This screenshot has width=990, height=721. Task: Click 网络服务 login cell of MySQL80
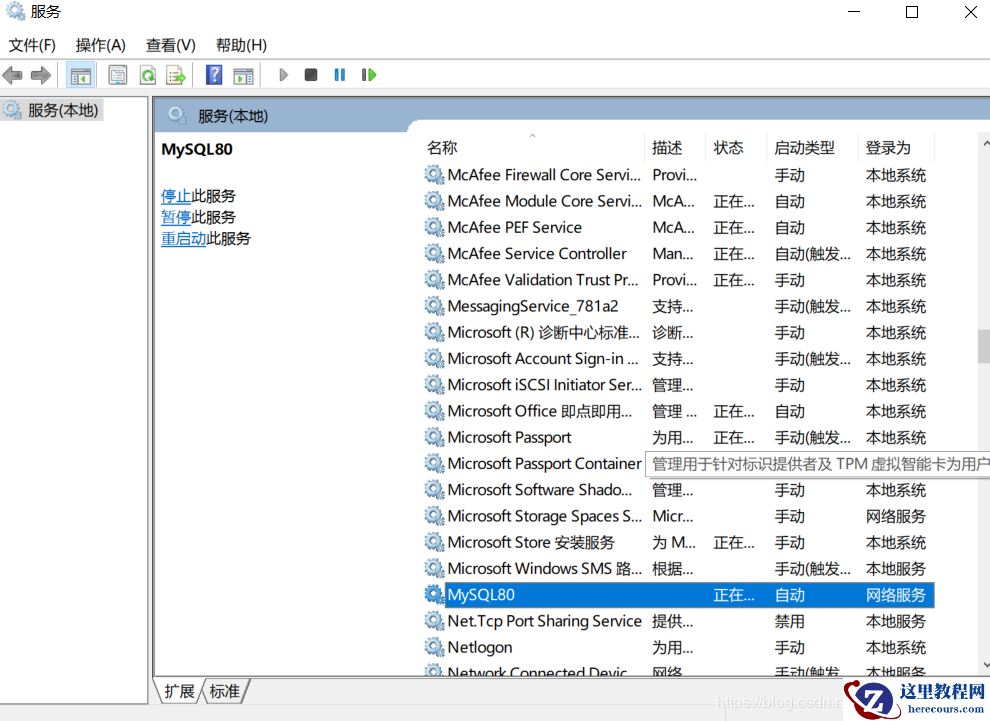tap(895, 595)
